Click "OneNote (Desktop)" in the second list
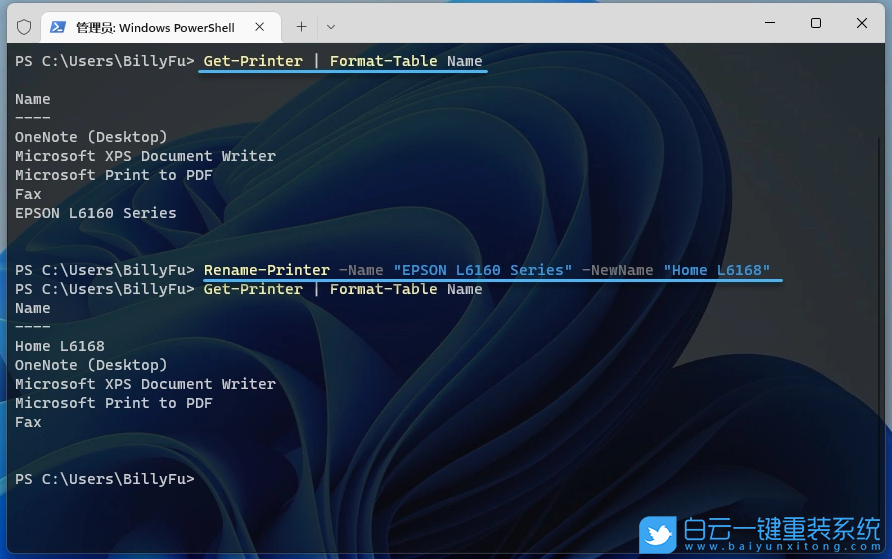892x559 pixels. coord(91,365)
